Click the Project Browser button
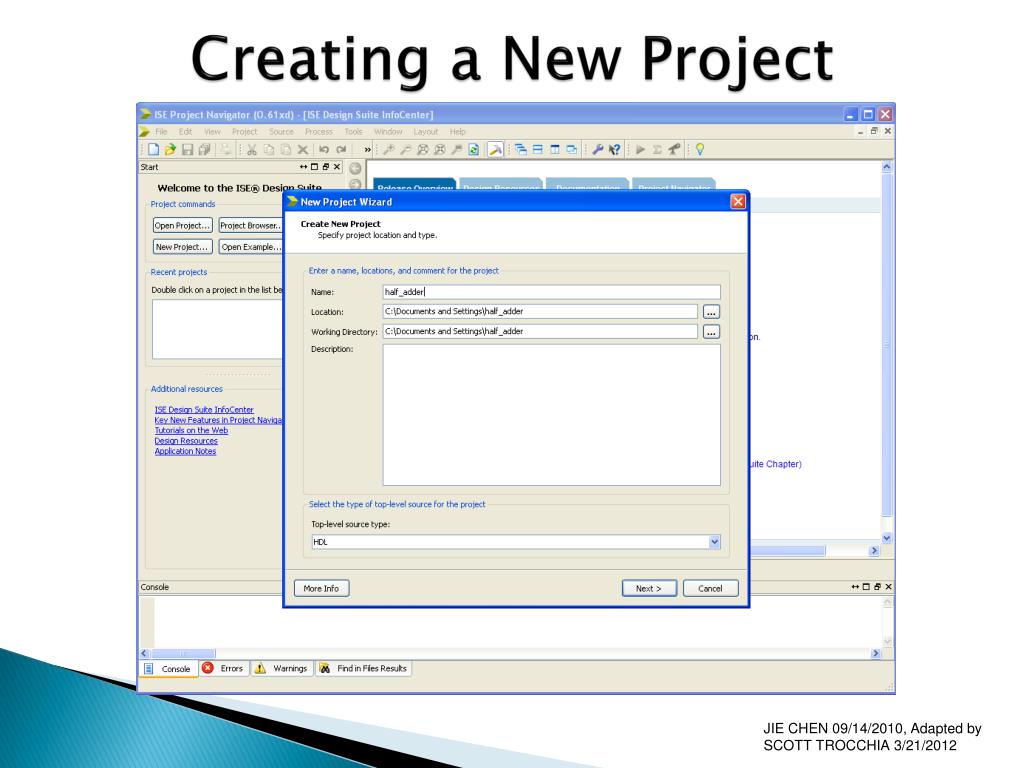Viewport: 1024px width, 768px height. click(251, 225)
